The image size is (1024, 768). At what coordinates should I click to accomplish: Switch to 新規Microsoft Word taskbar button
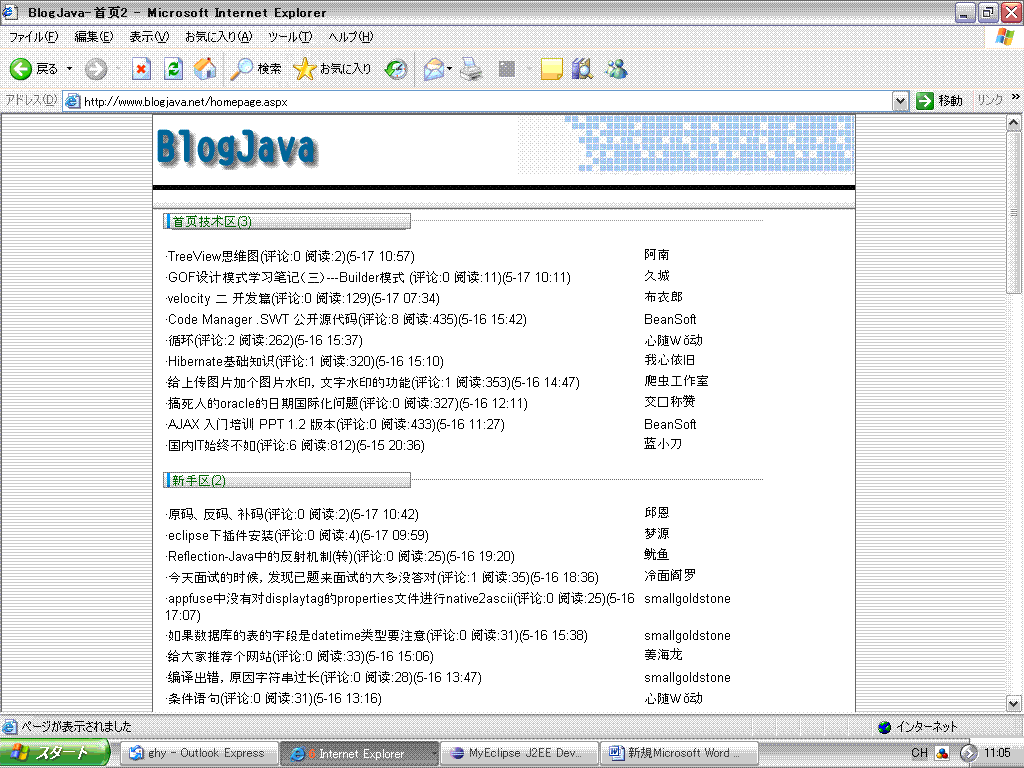click(x=679, y=753)
